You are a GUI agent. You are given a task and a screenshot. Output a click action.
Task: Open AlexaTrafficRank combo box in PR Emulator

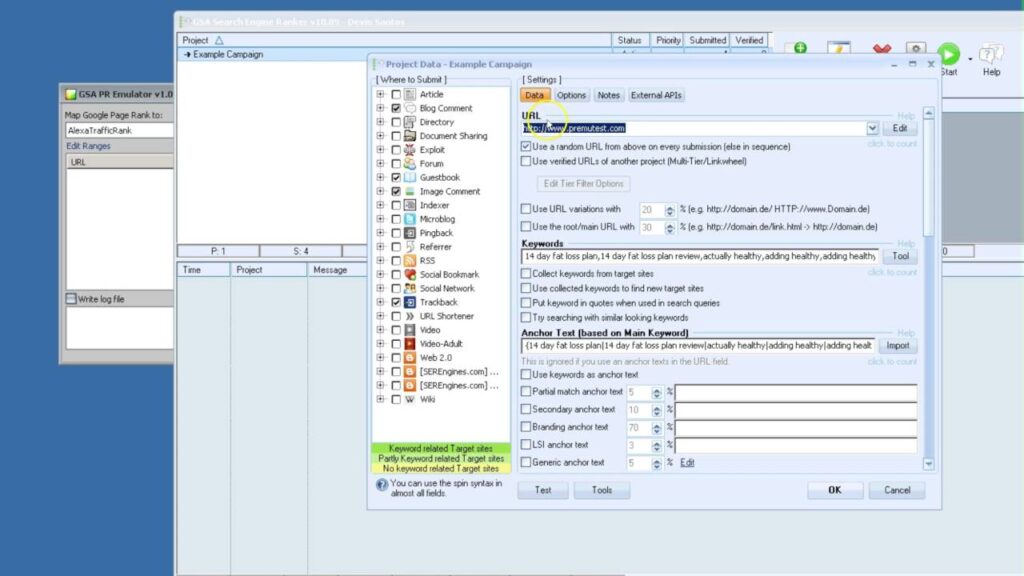pyautogui.click(x=119, y=130)
